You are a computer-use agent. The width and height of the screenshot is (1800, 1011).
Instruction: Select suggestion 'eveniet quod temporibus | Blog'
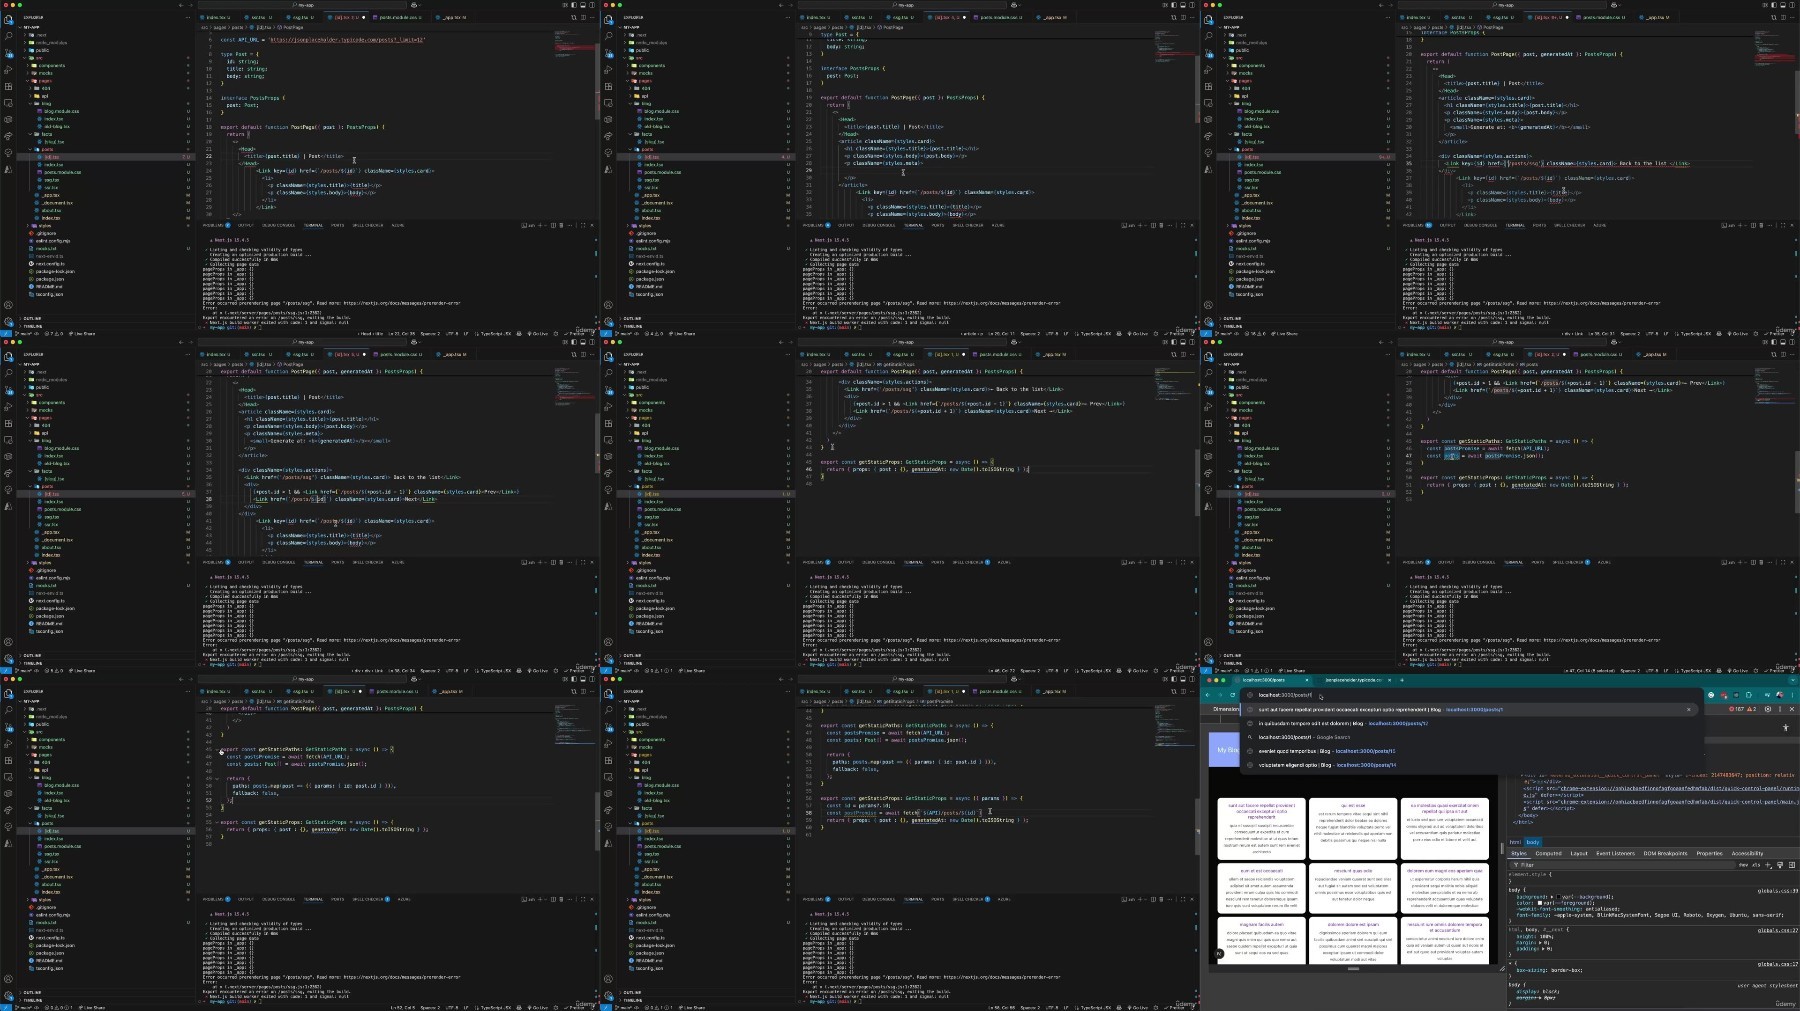point(1470,751)
